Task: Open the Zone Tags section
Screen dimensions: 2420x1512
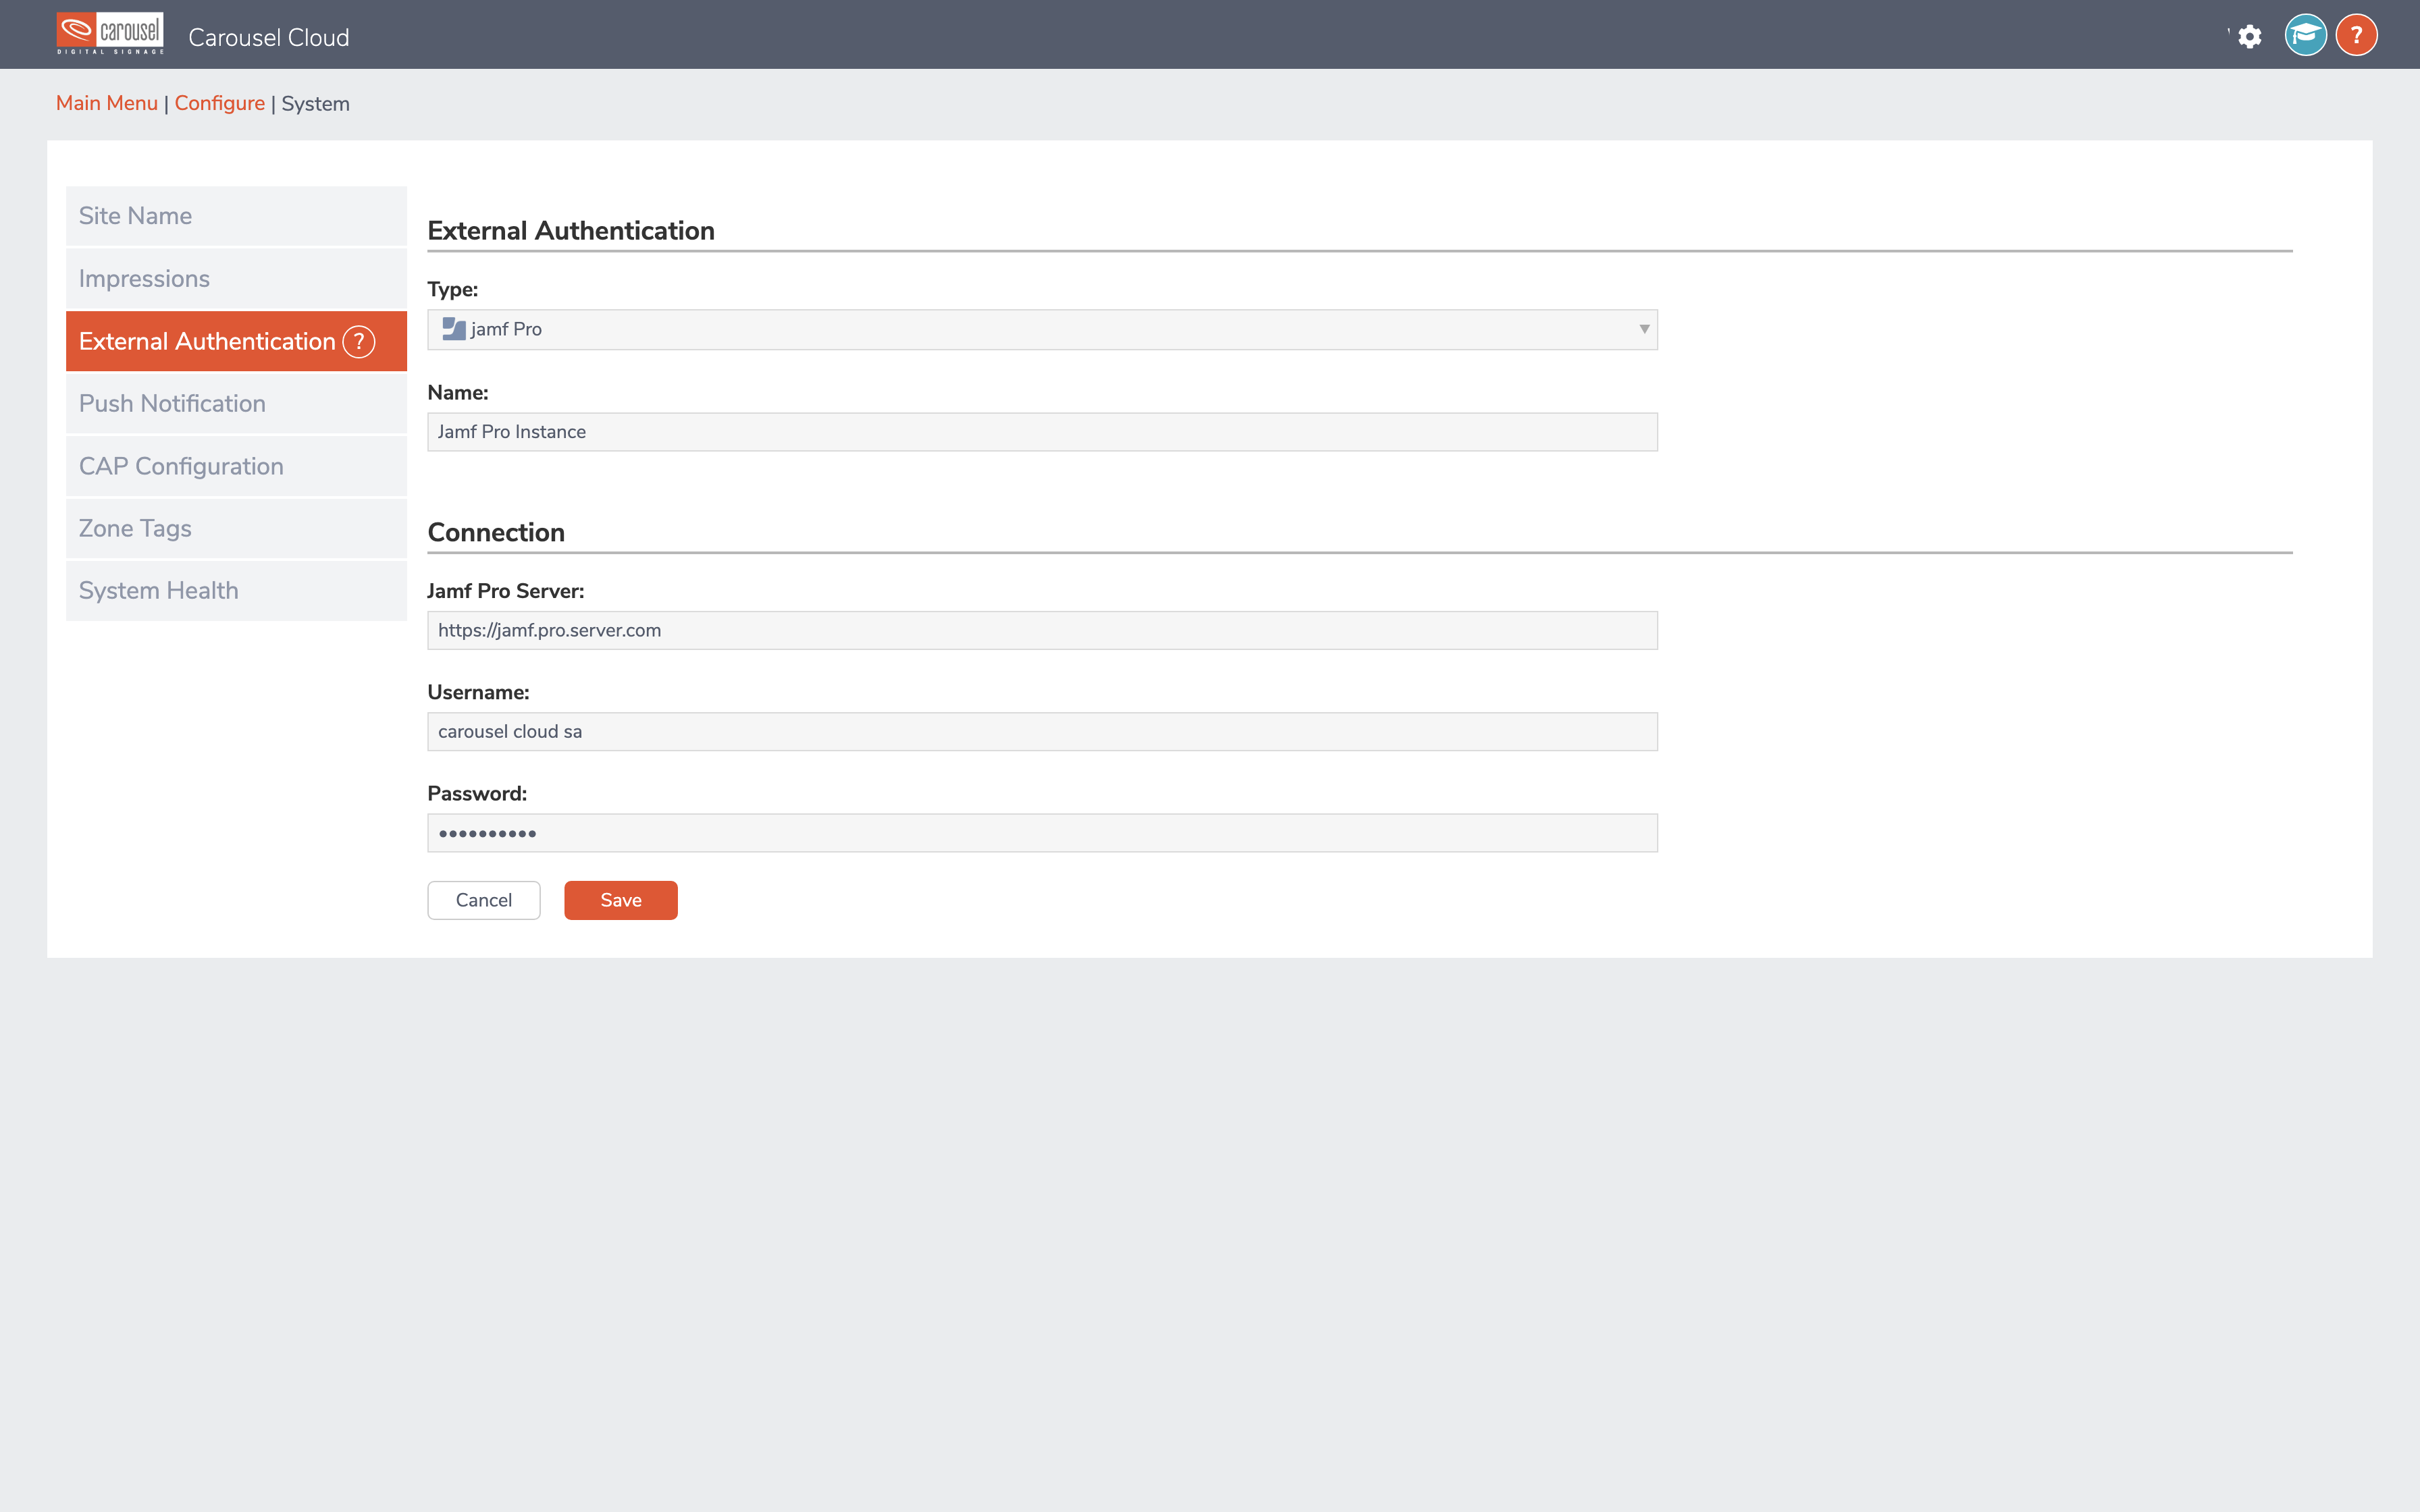Action: click(x=236, y=528)
